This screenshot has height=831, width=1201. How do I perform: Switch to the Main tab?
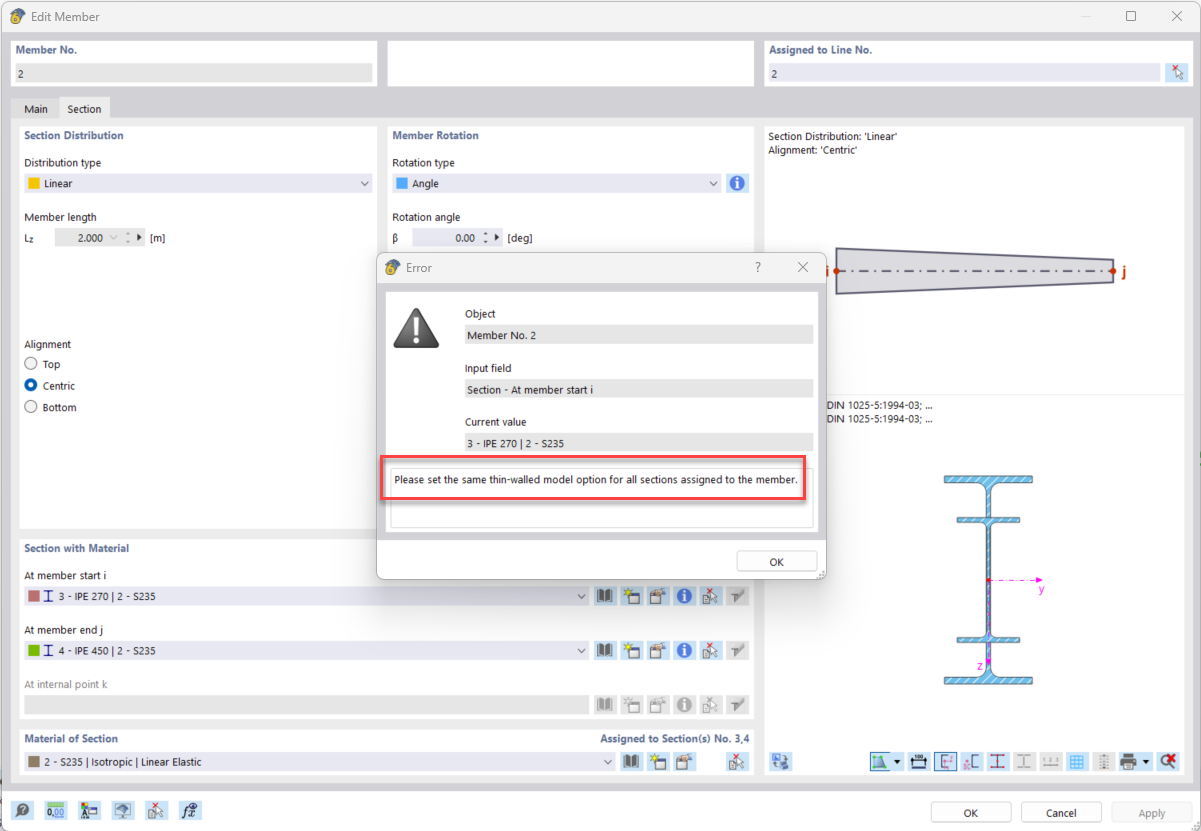36,108
